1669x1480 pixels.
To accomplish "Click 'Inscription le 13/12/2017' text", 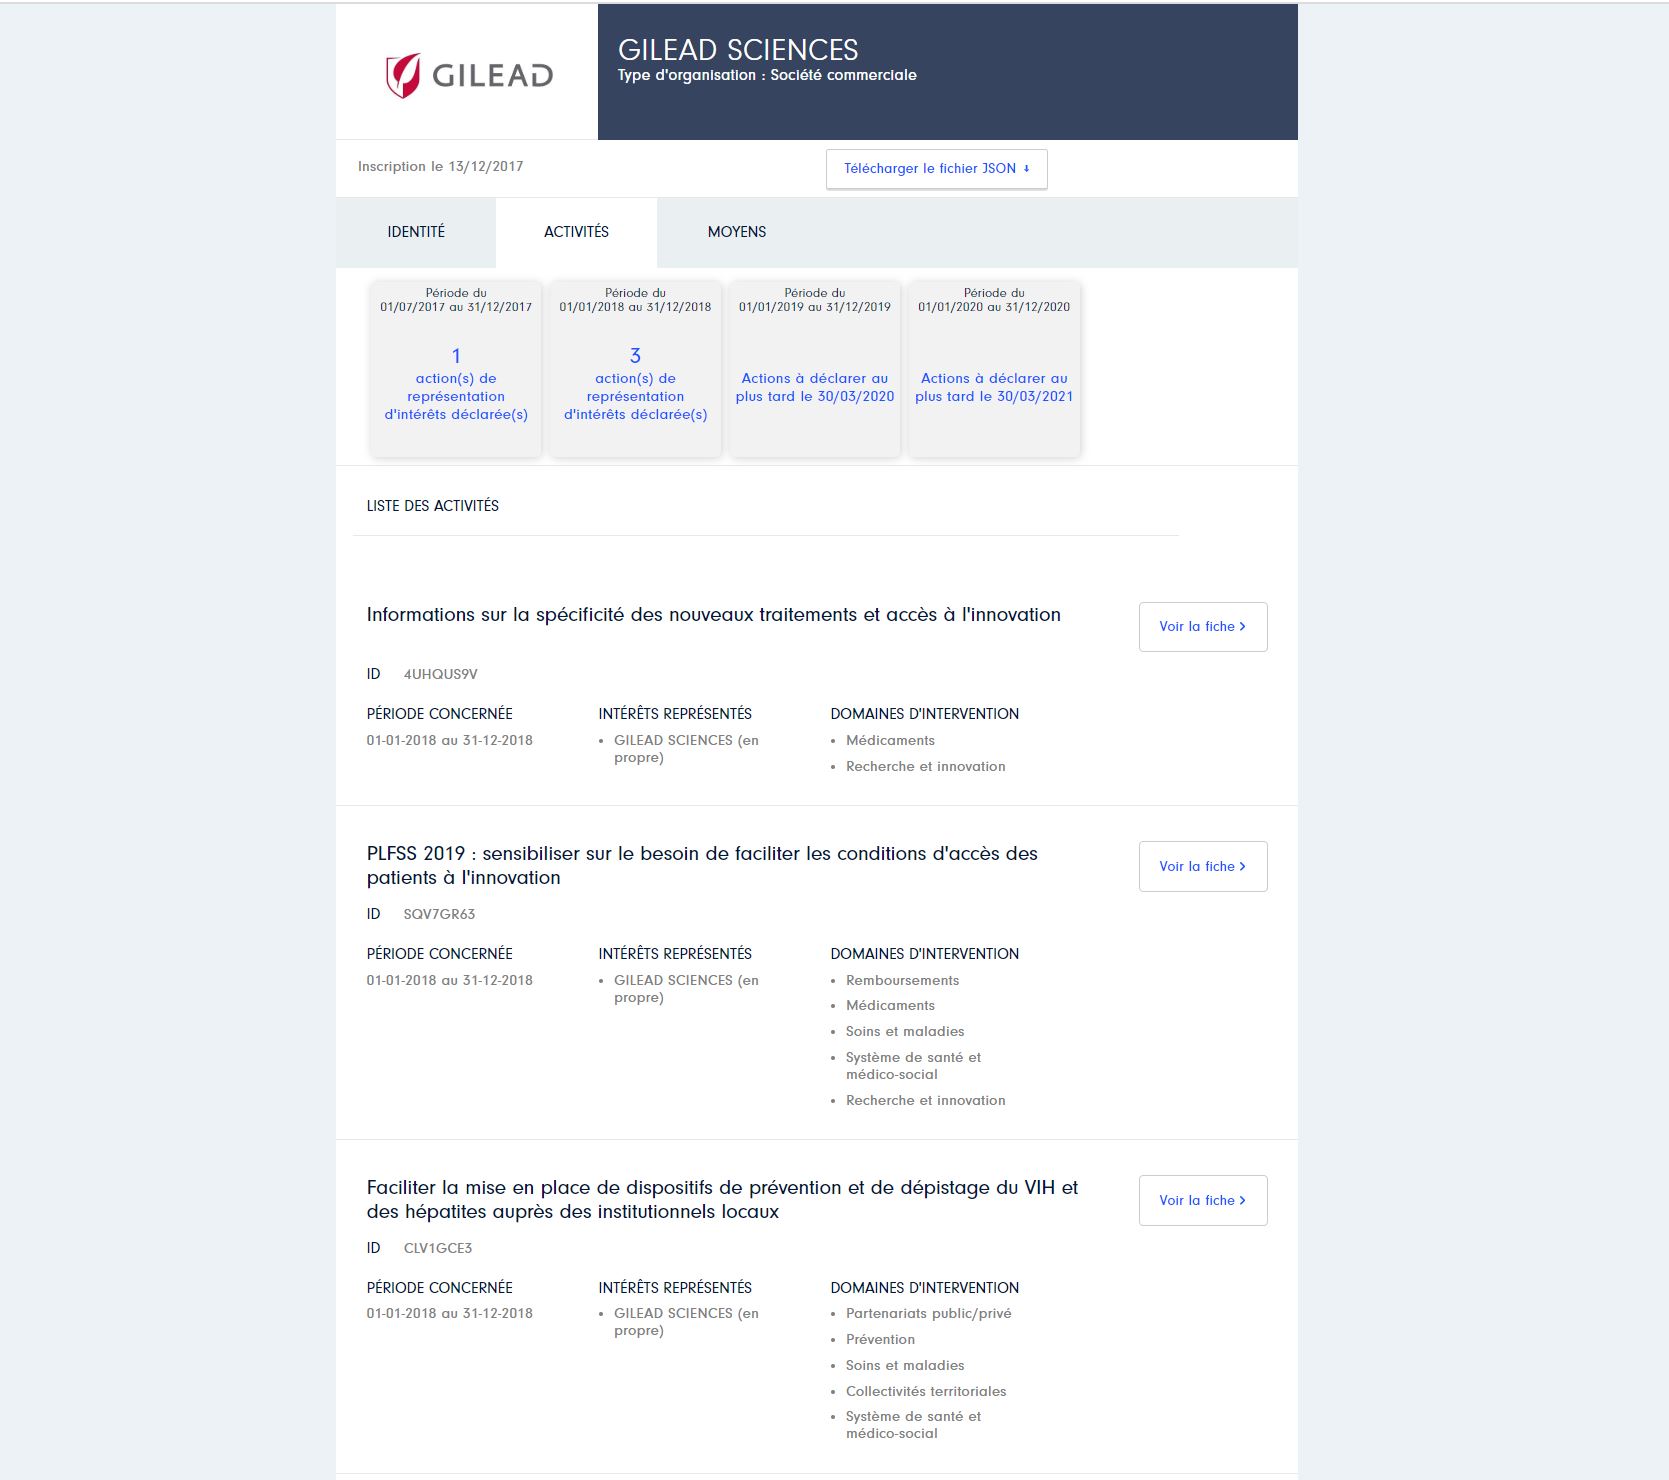I will [441, 167].
